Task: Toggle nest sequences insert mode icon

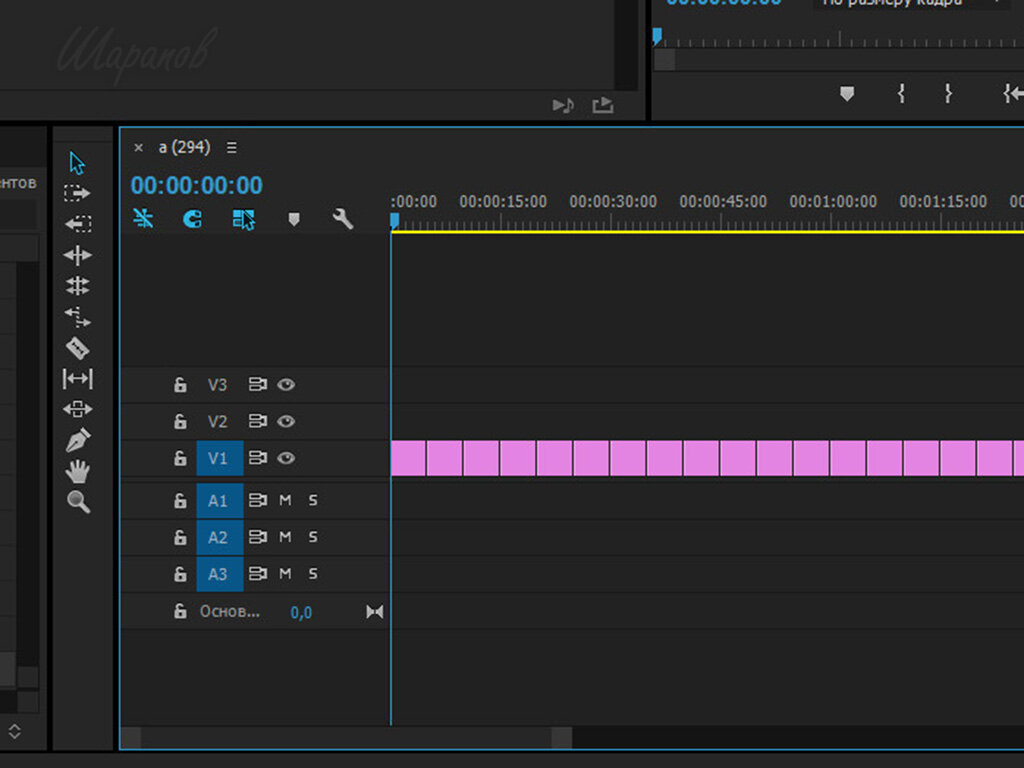Action: point(143,218)
